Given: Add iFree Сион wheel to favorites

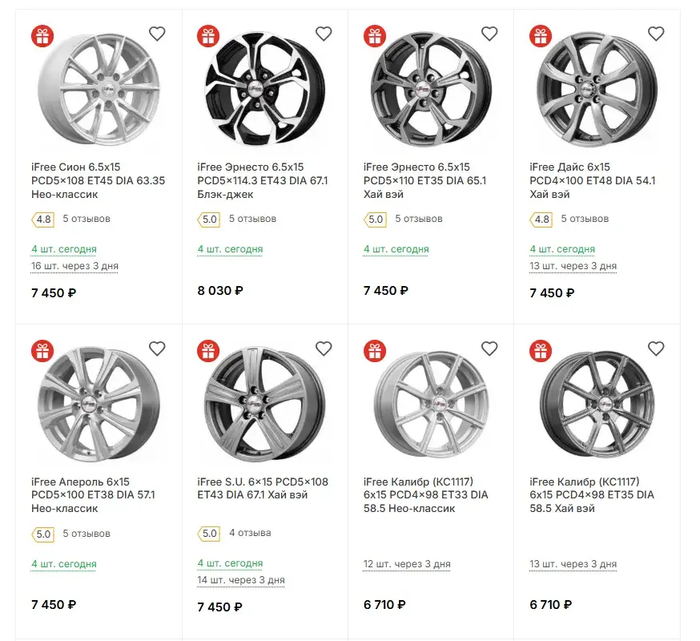Looking at the screenshot, I should pos(157,34).
